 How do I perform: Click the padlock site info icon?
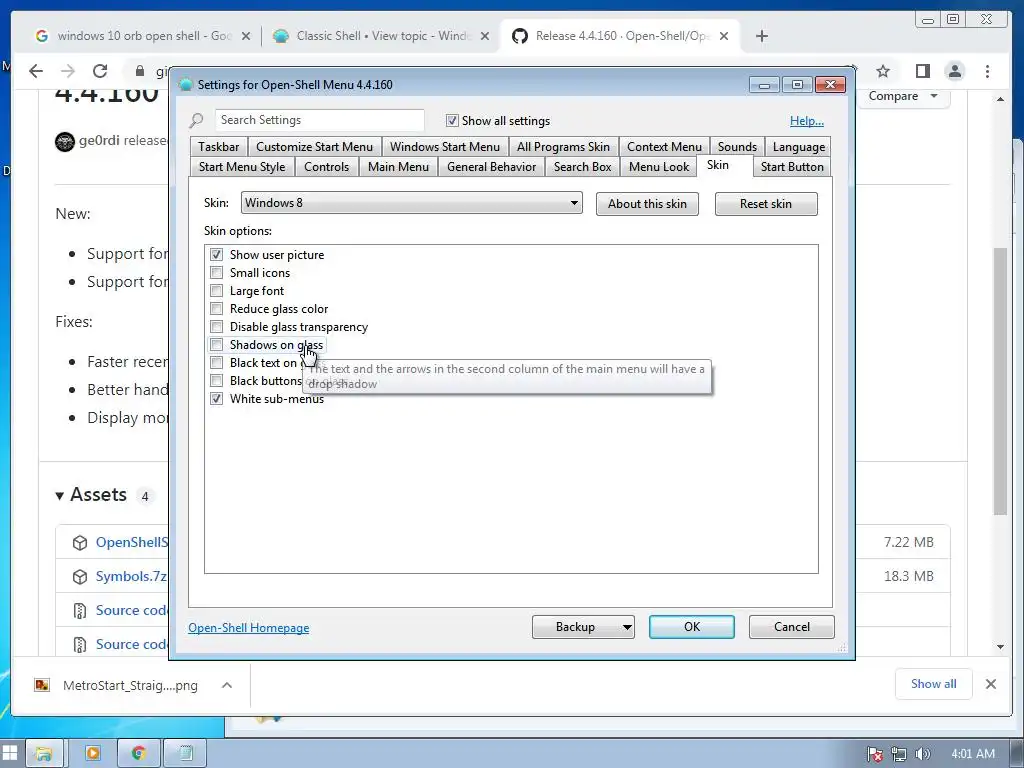(x=139, y=71)
